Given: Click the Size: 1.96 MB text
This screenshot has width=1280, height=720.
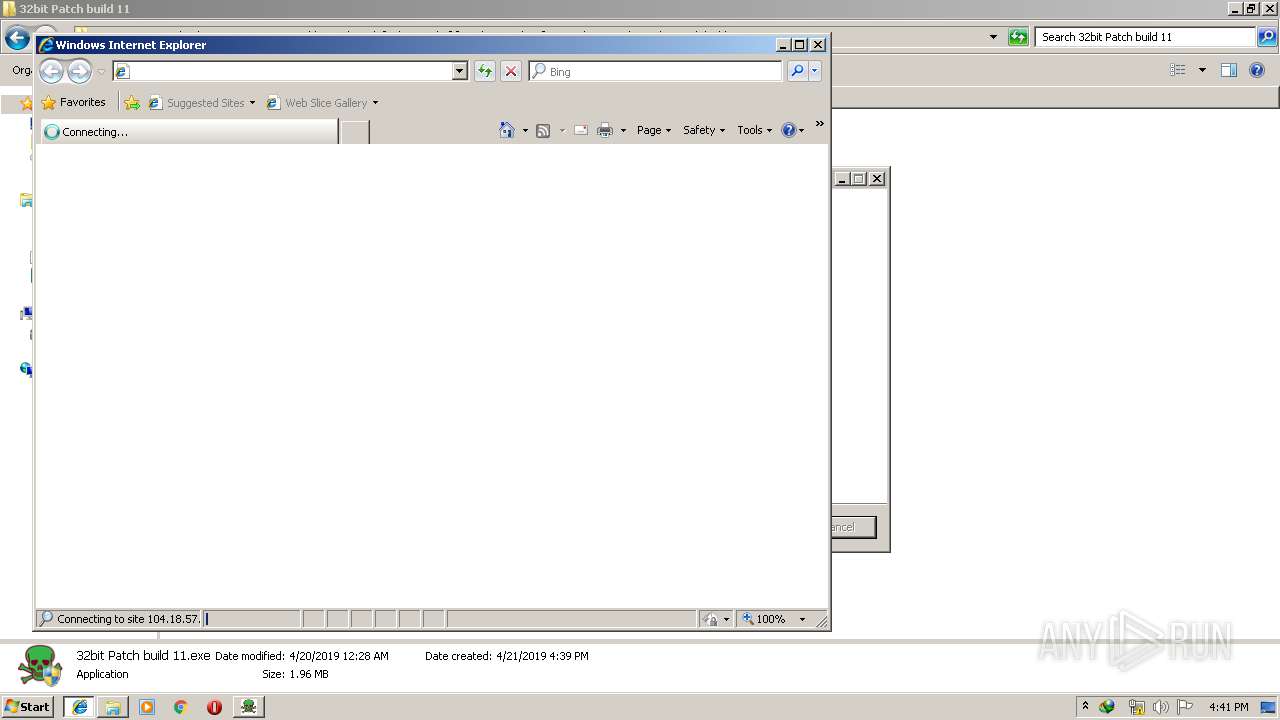Looking at the screenshot, I should click(x=295, y=674).
